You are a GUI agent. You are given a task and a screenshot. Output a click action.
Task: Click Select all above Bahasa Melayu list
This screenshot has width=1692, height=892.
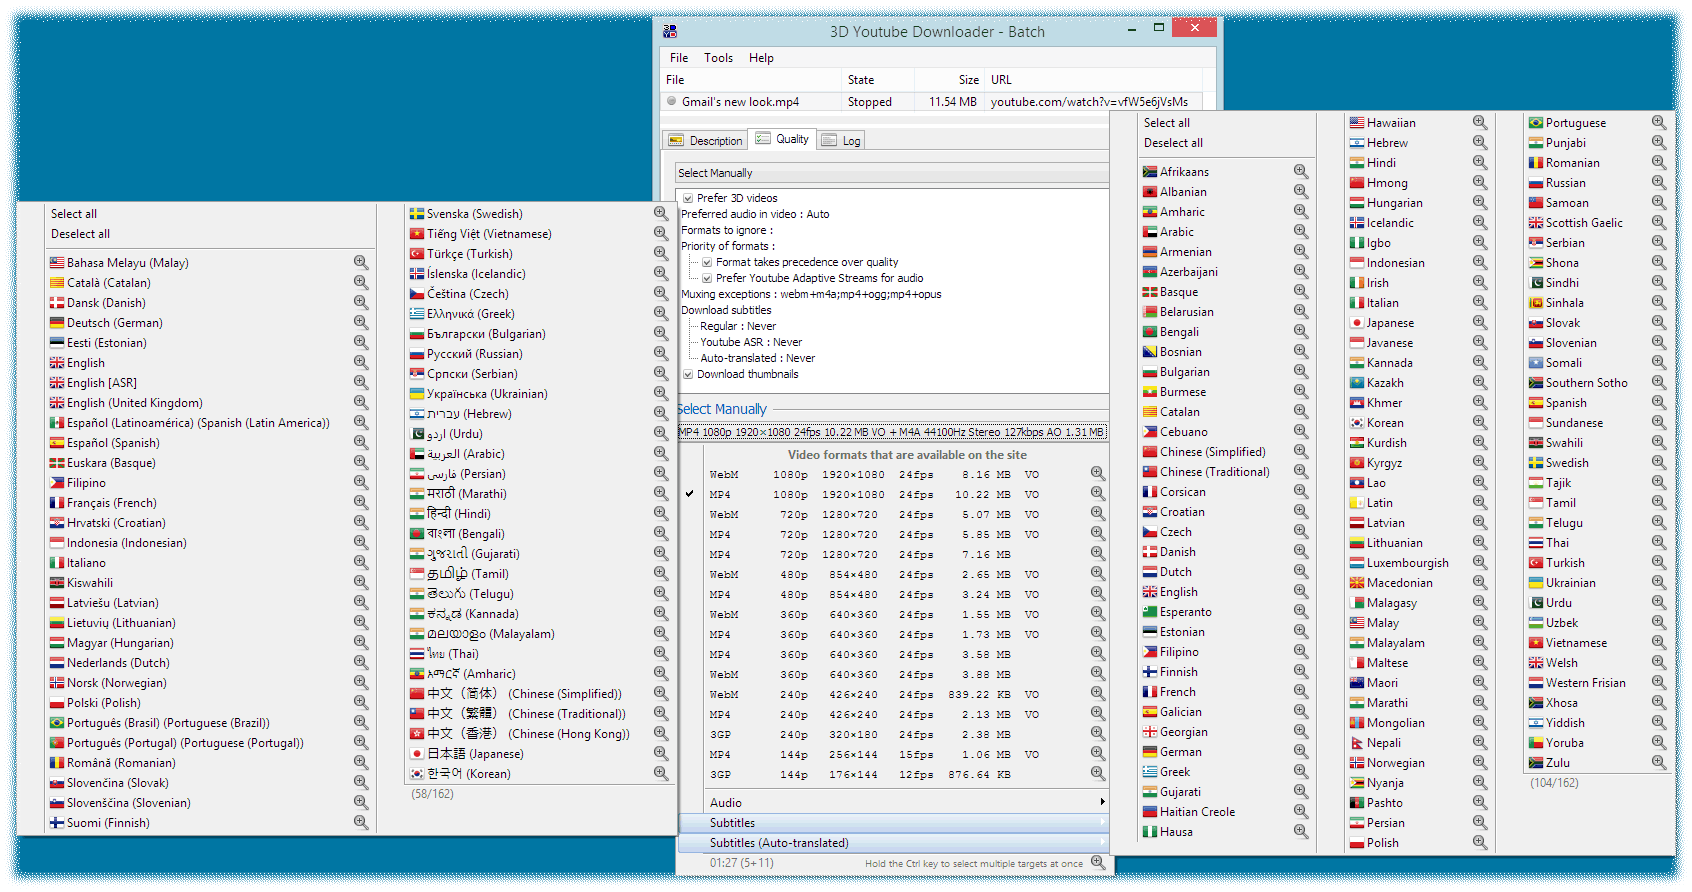coord(74,214)
